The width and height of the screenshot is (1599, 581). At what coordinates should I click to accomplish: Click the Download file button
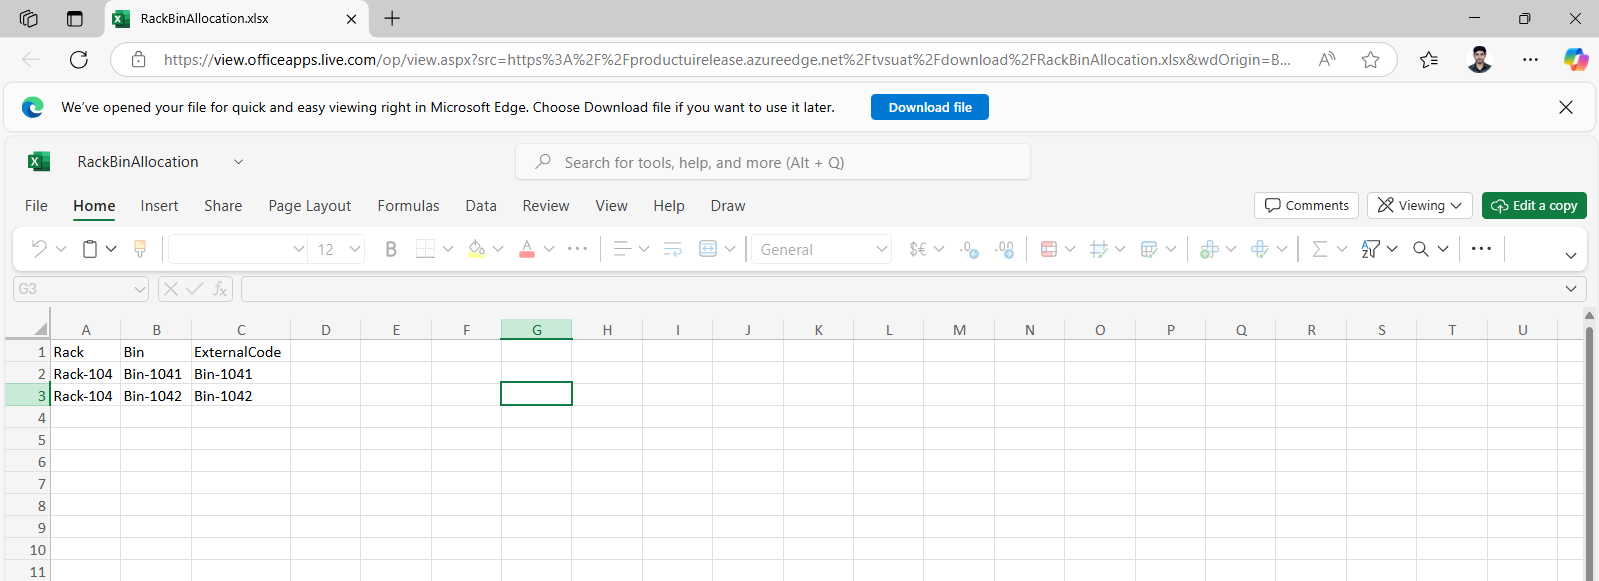929,107
